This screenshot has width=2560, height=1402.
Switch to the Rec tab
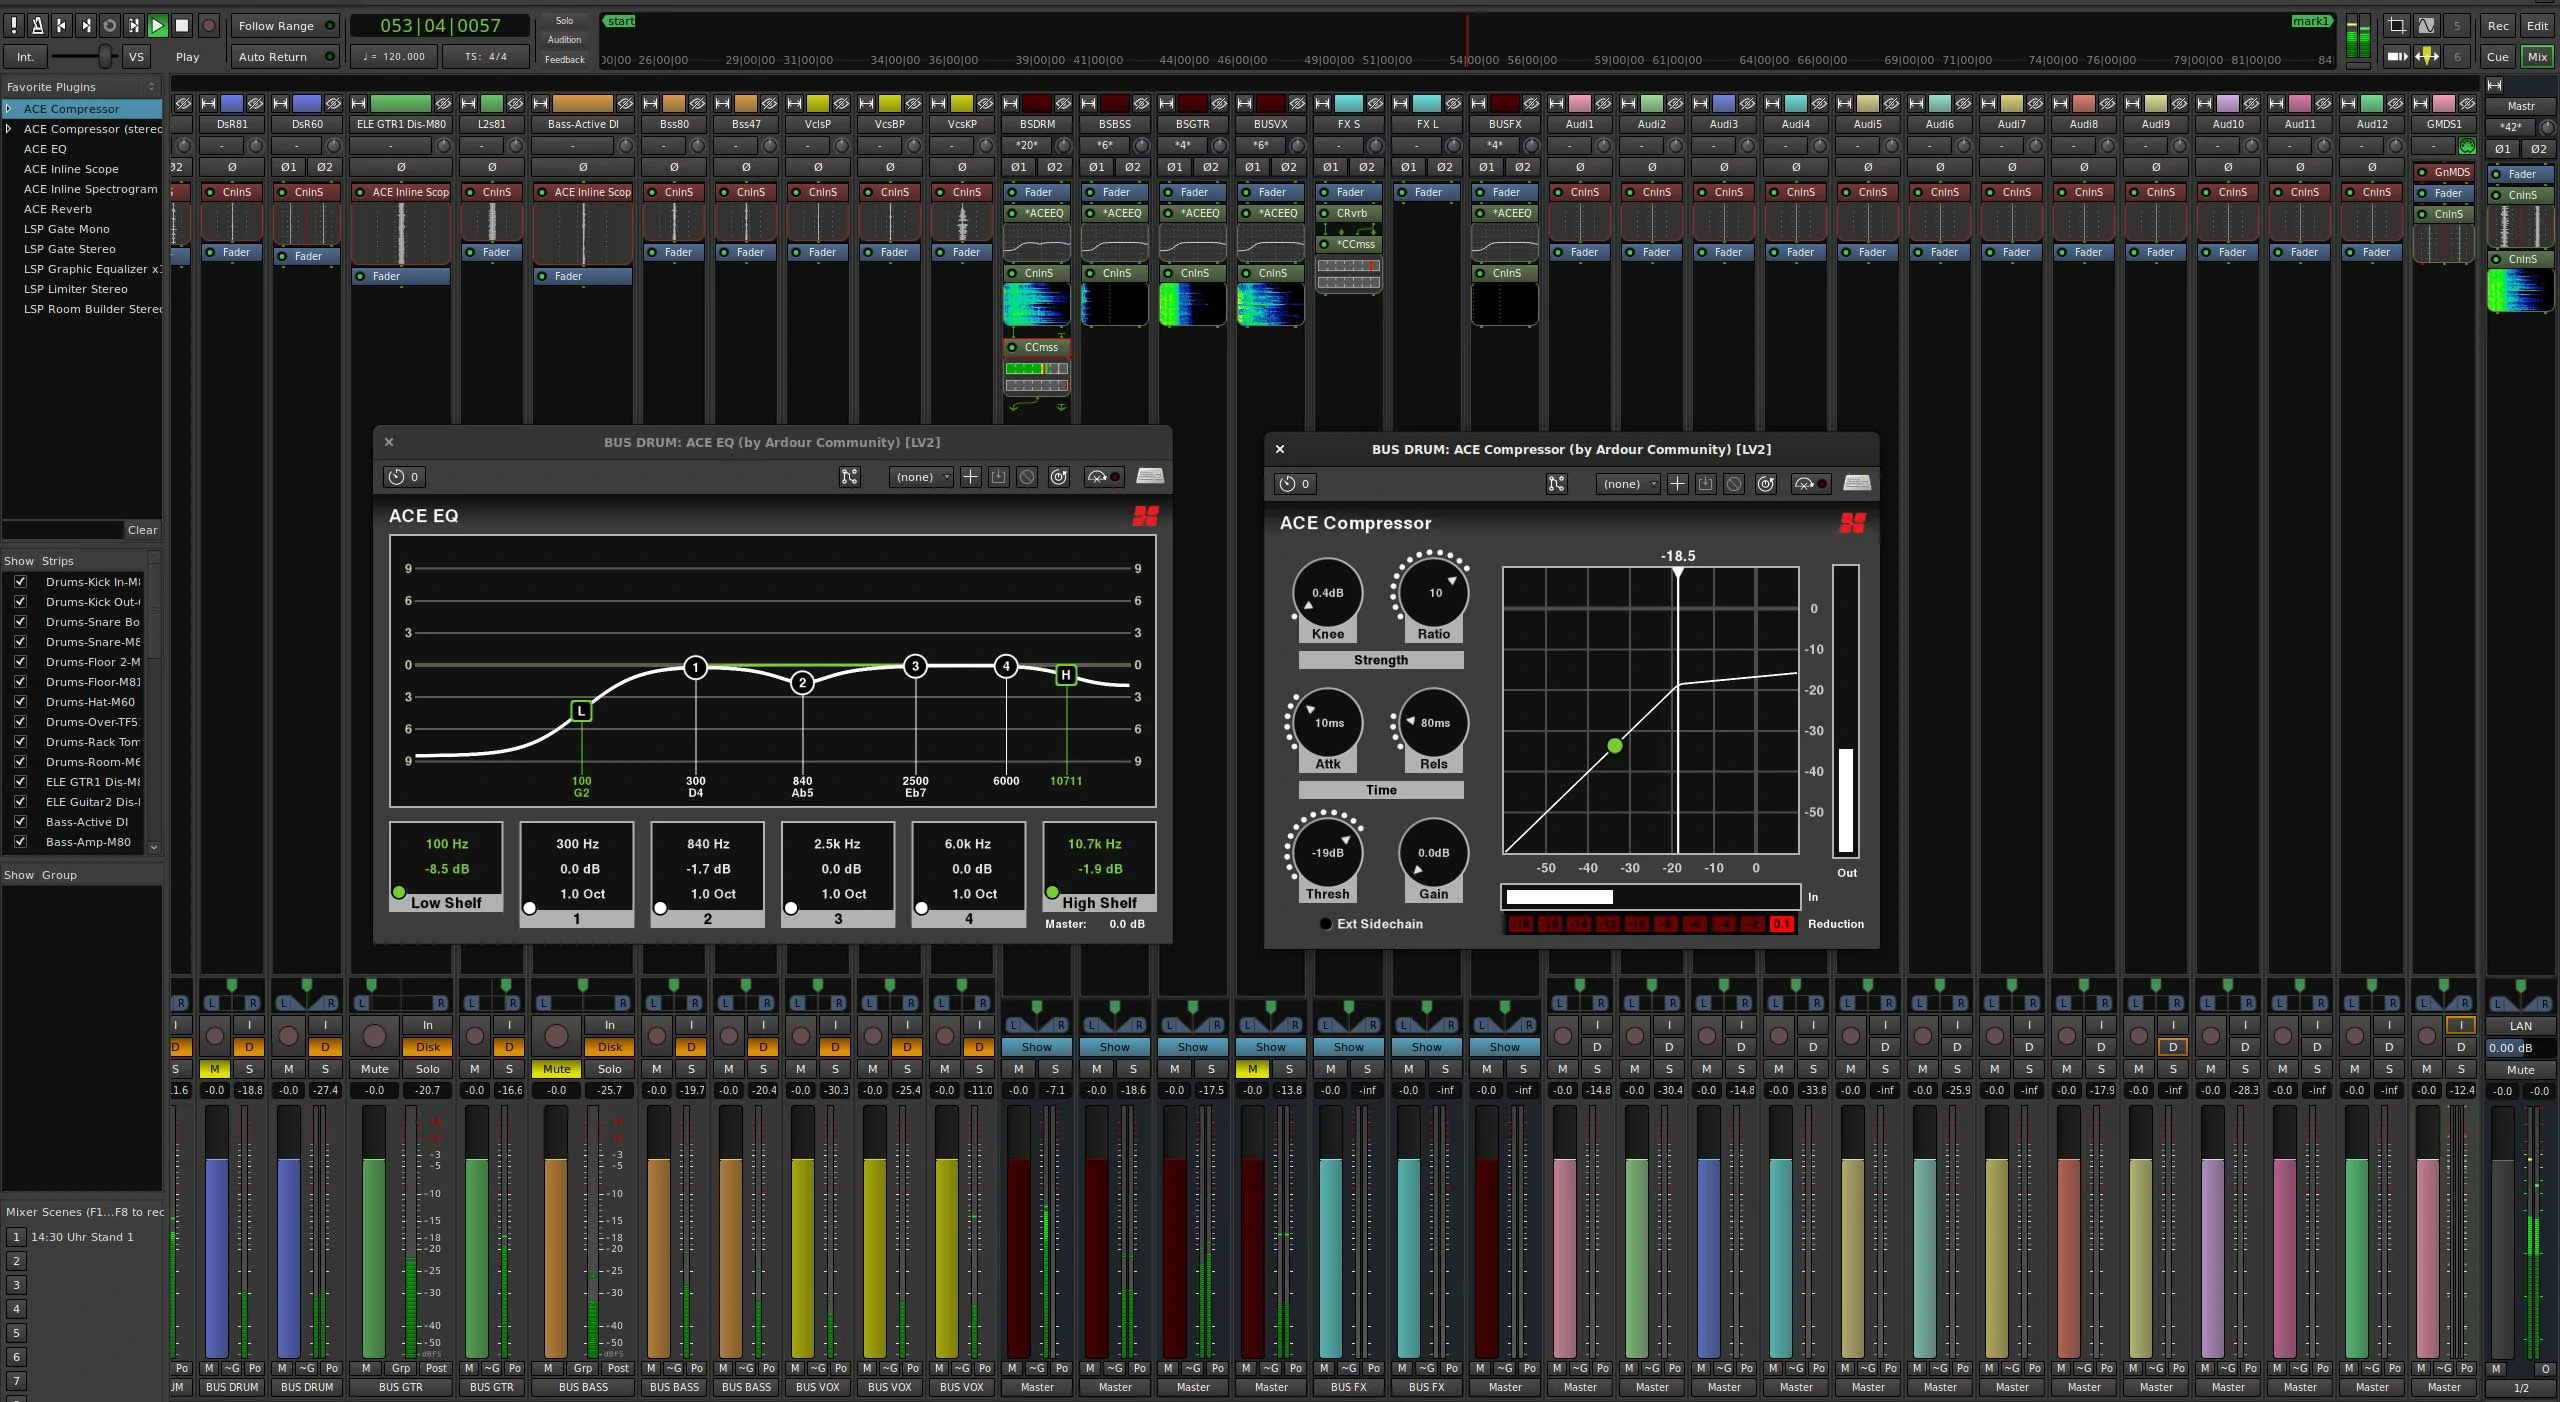tap(2497, 25)
